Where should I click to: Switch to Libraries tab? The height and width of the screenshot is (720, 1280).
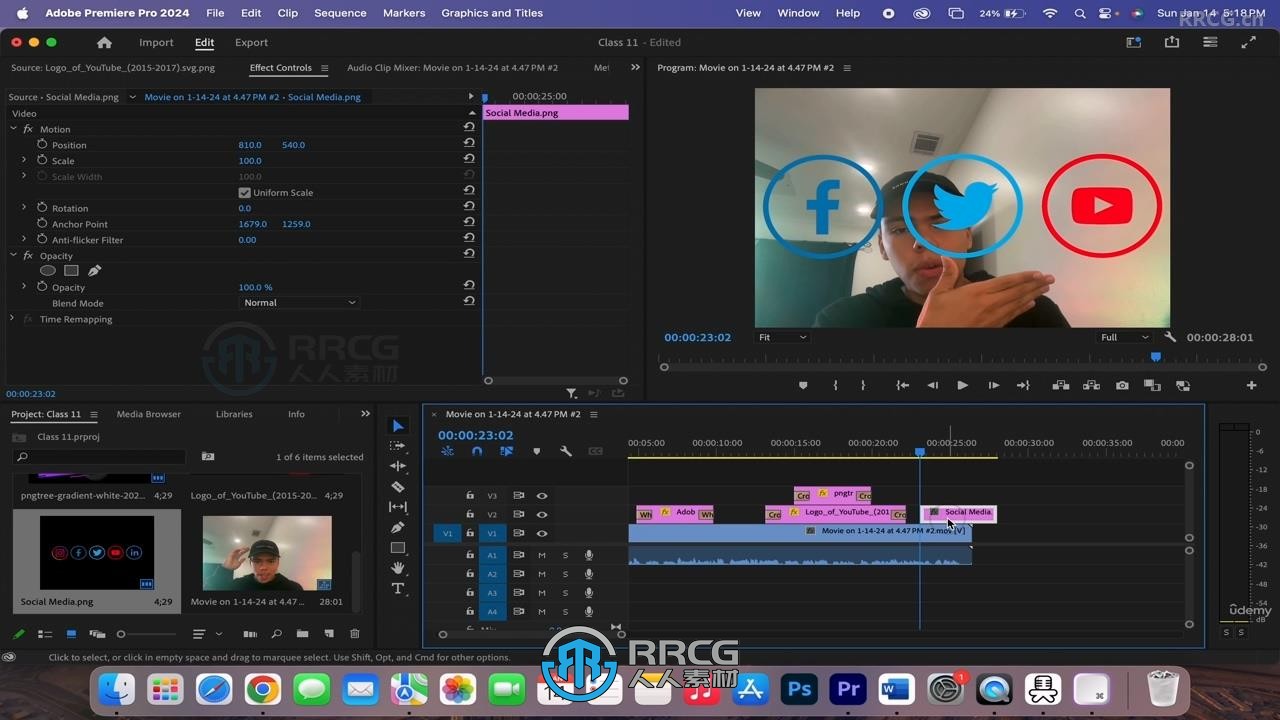coord(234,414)
